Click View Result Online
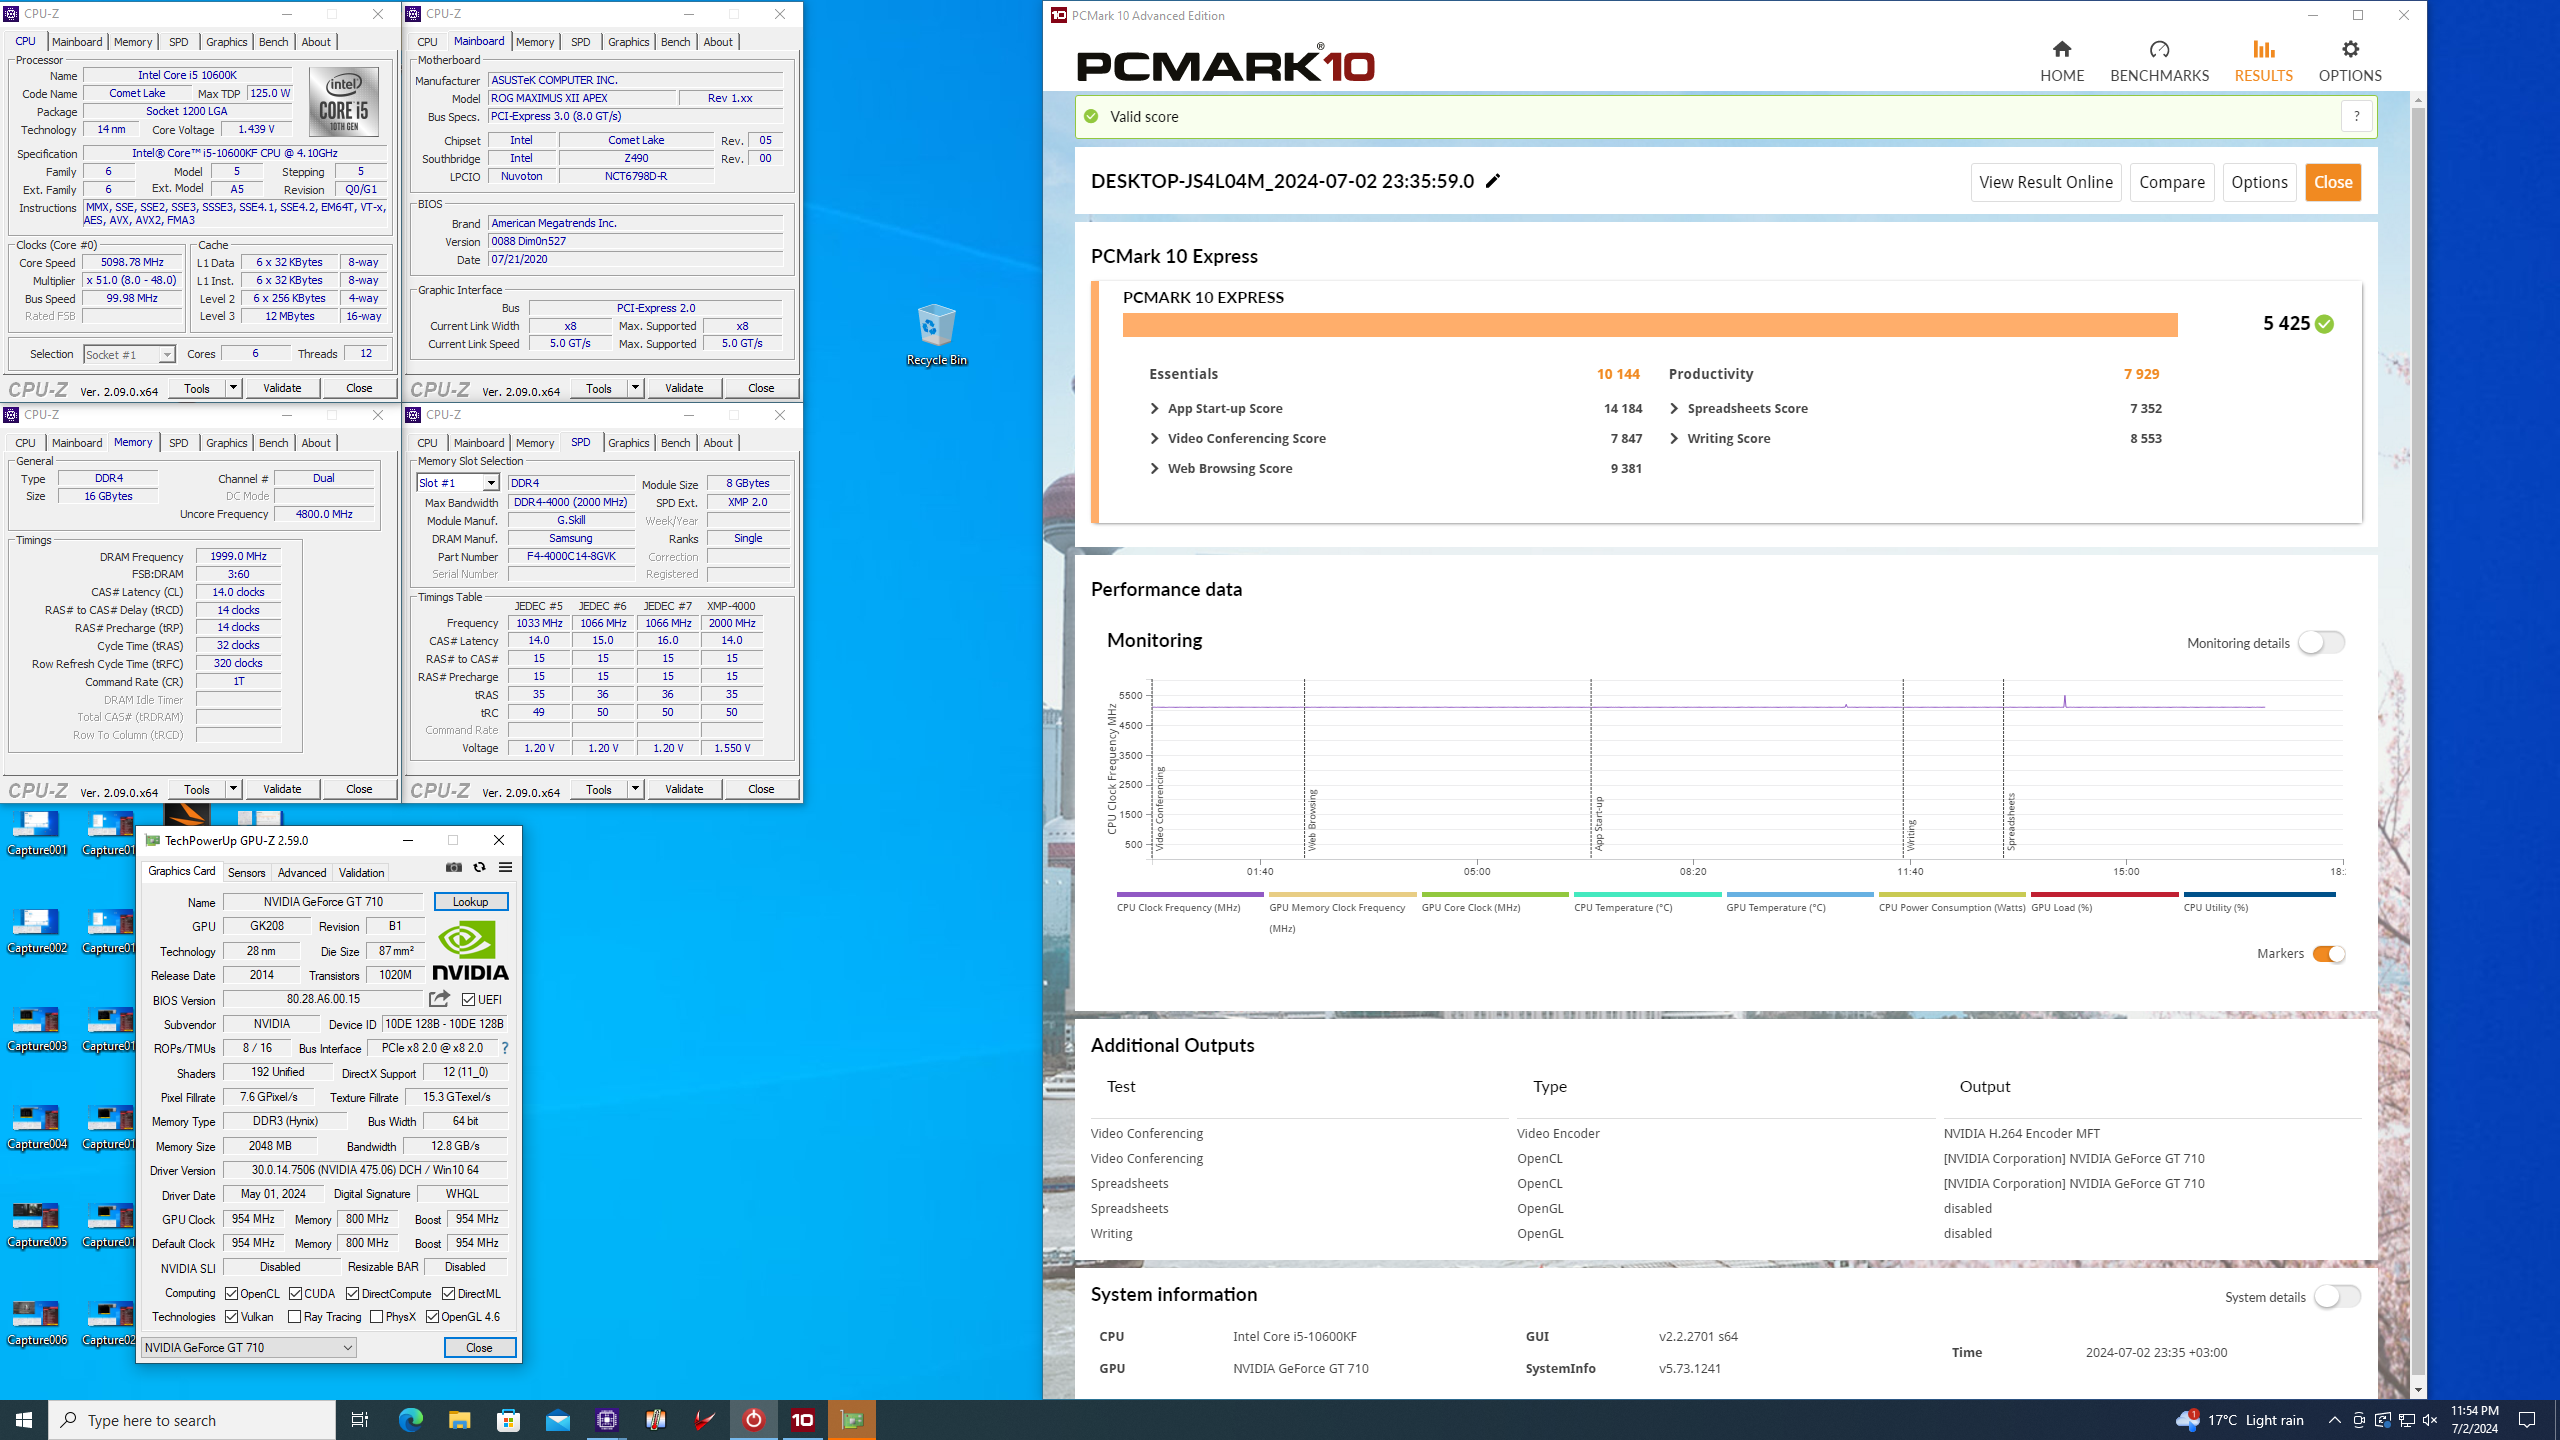Image resolution: width=2560 pixels, height=1440 pixels. click(2045, 182)
